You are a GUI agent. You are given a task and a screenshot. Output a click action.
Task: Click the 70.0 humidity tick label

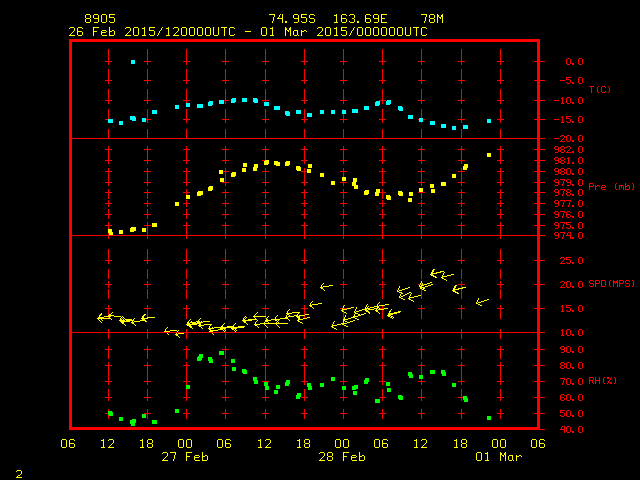click(x=571, y=382)
